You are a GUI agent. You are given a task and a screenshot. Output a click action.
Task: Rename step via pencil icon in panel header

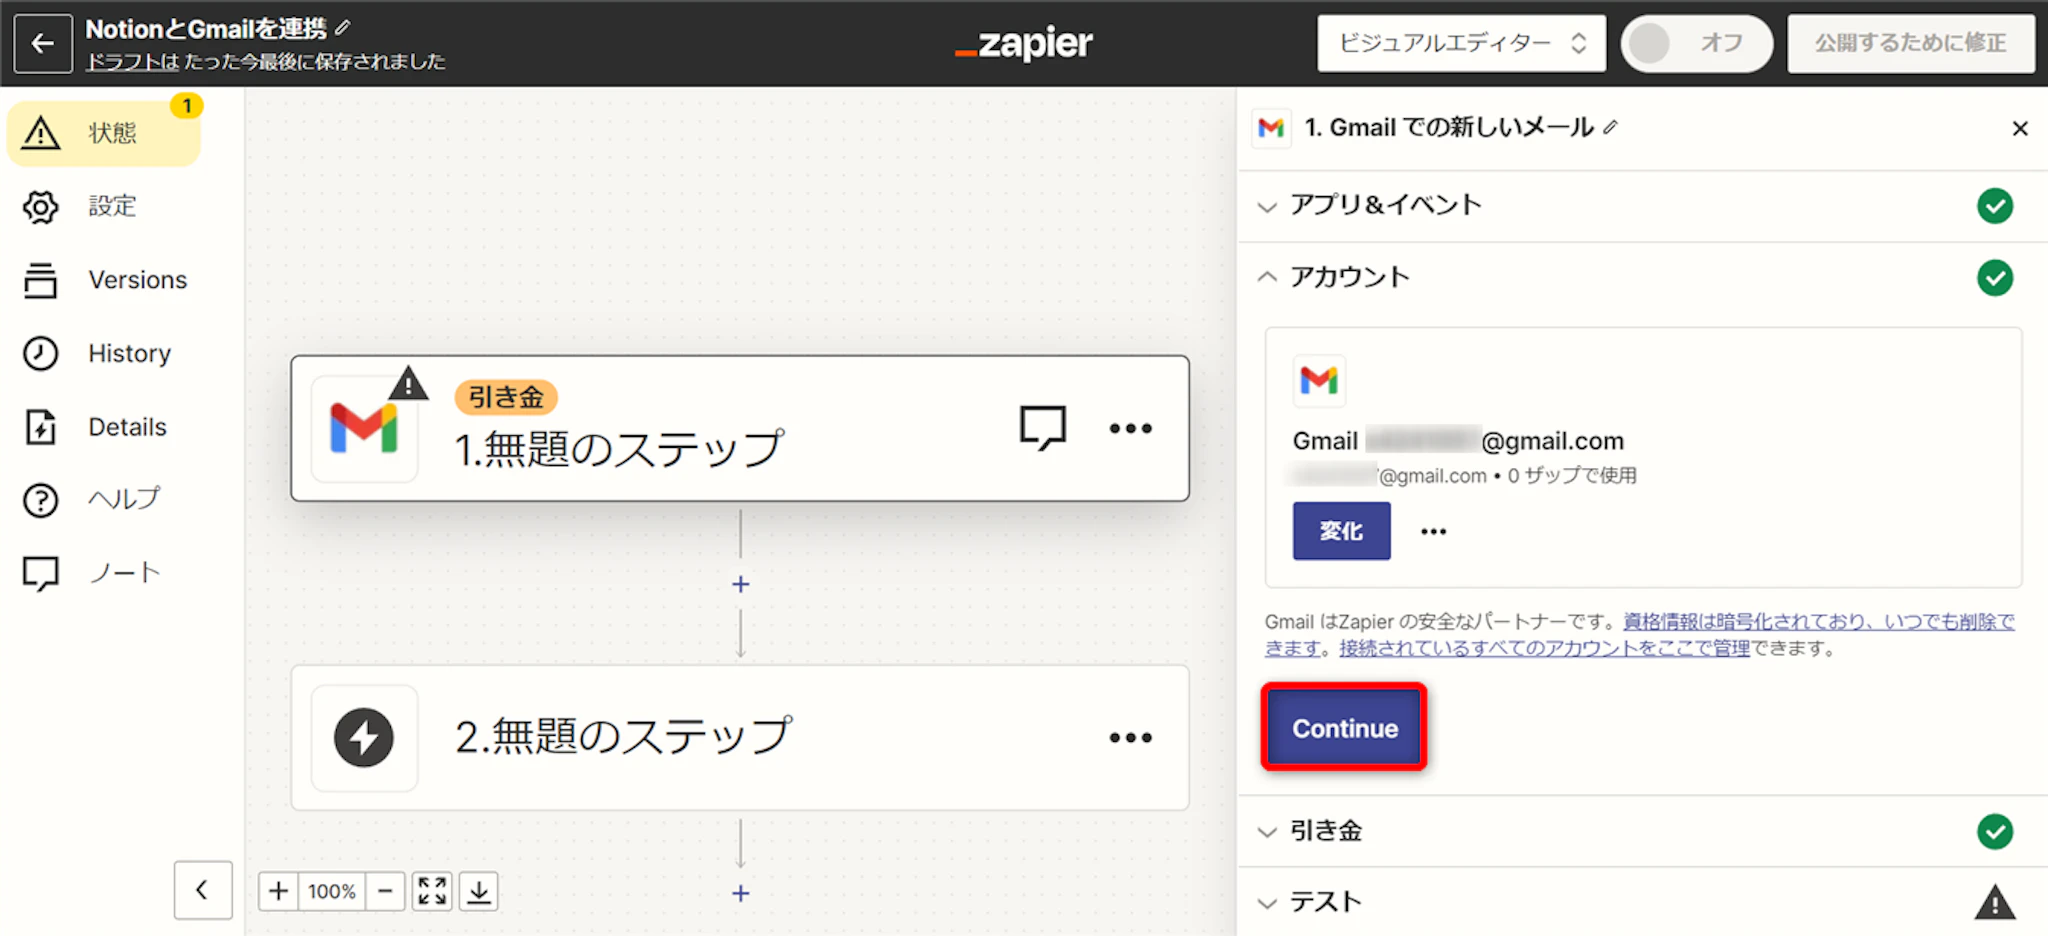1610,128
